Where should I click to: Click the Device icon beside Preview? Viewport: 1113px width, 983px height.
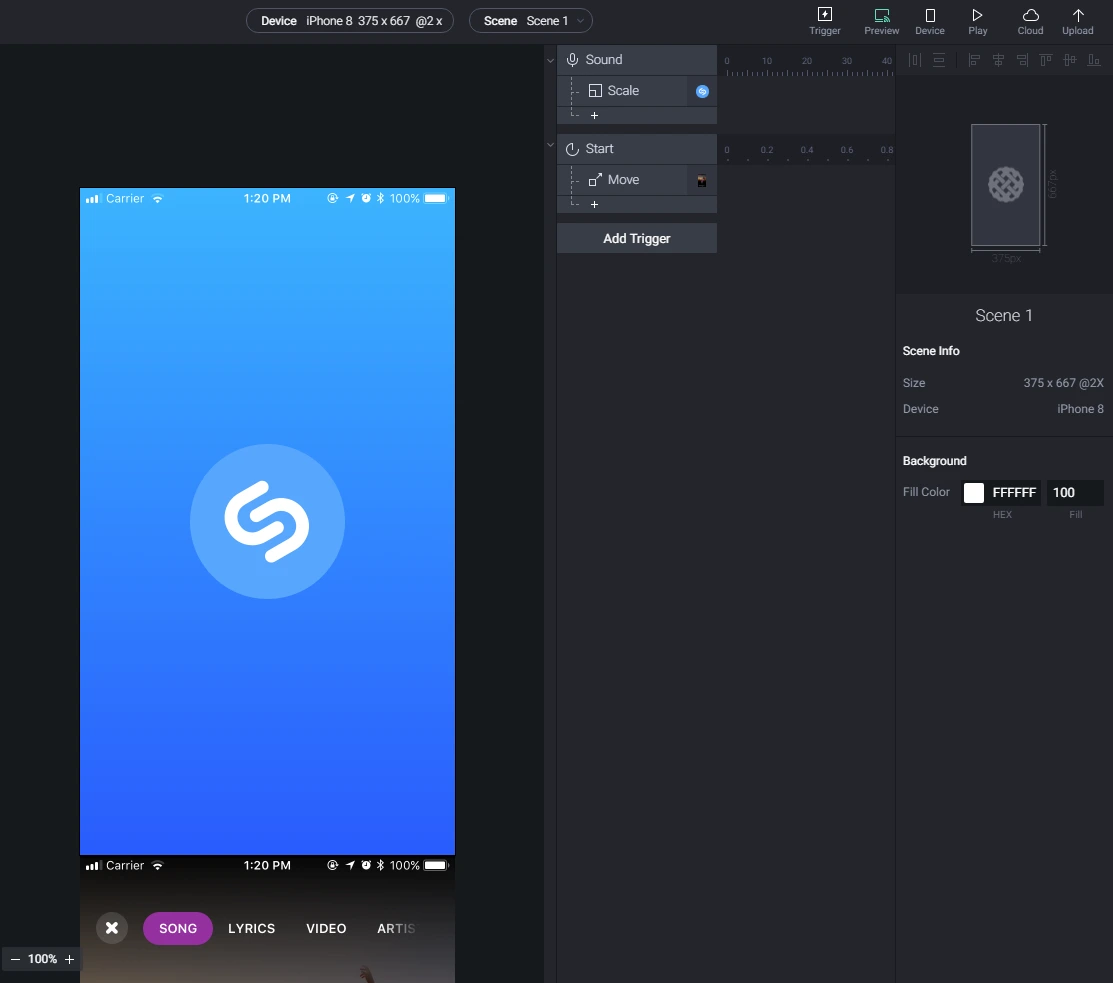click(930, 21)
